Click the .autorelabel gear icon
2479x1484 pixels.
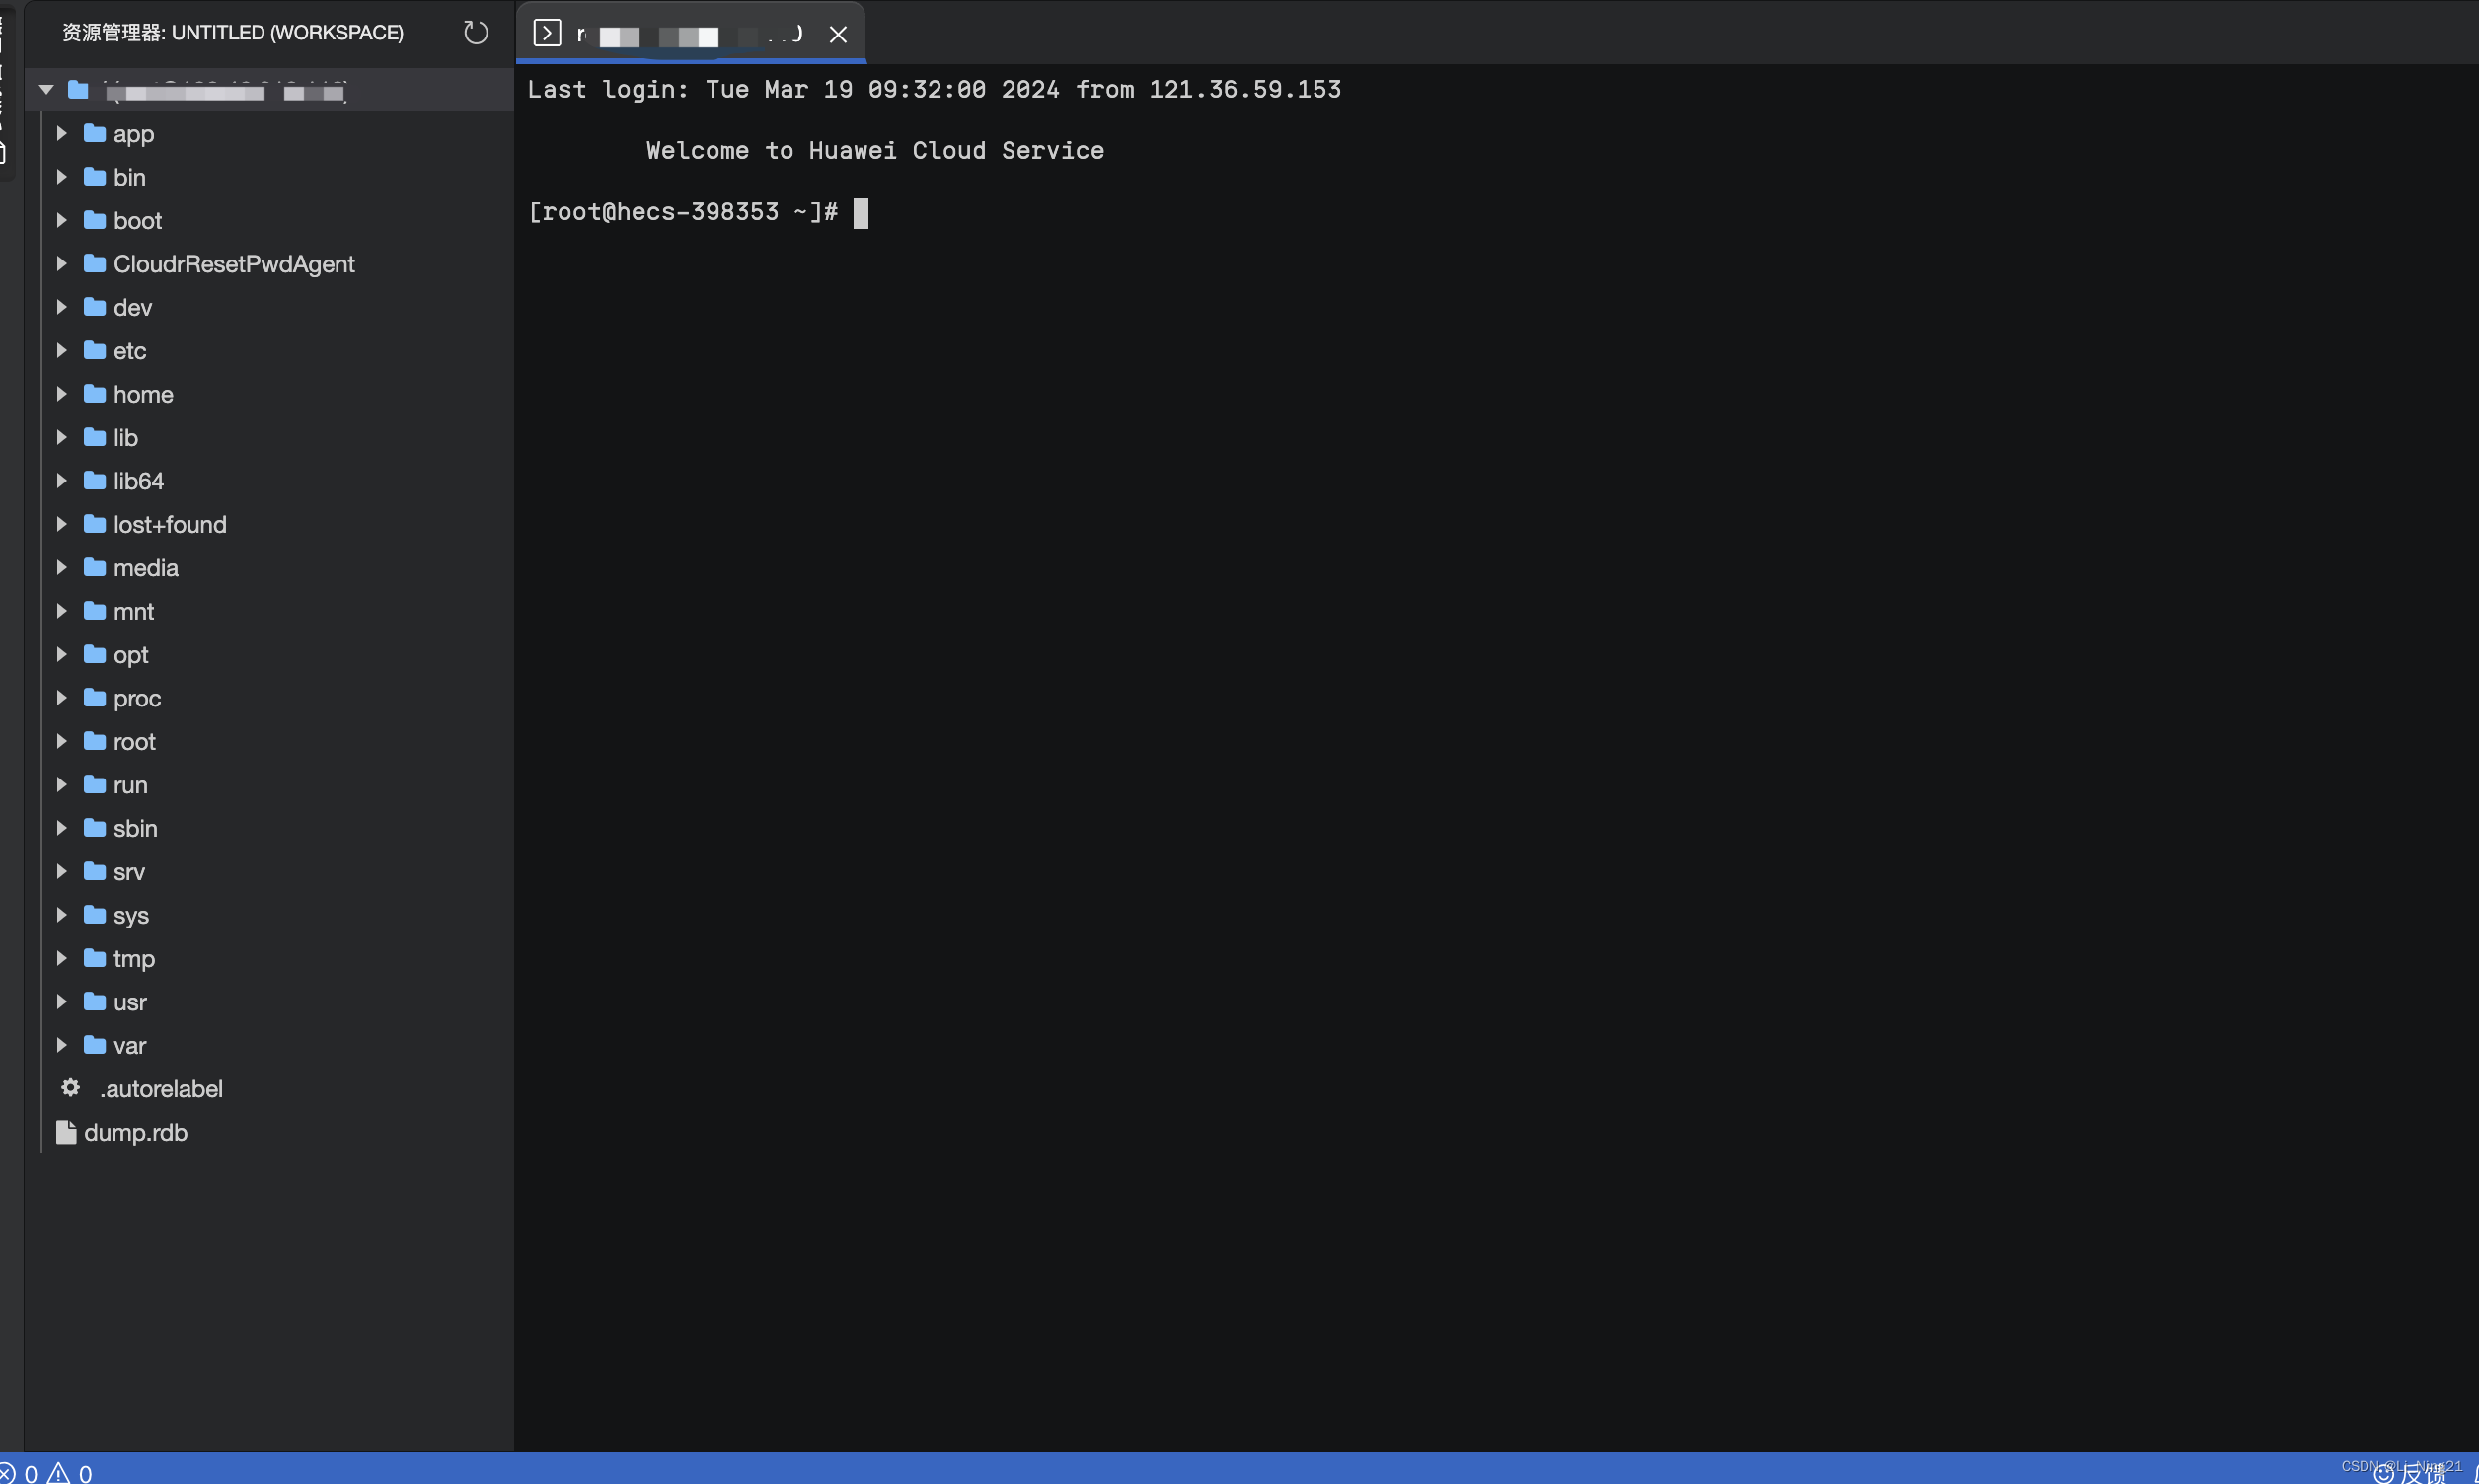coord(70,1087)
